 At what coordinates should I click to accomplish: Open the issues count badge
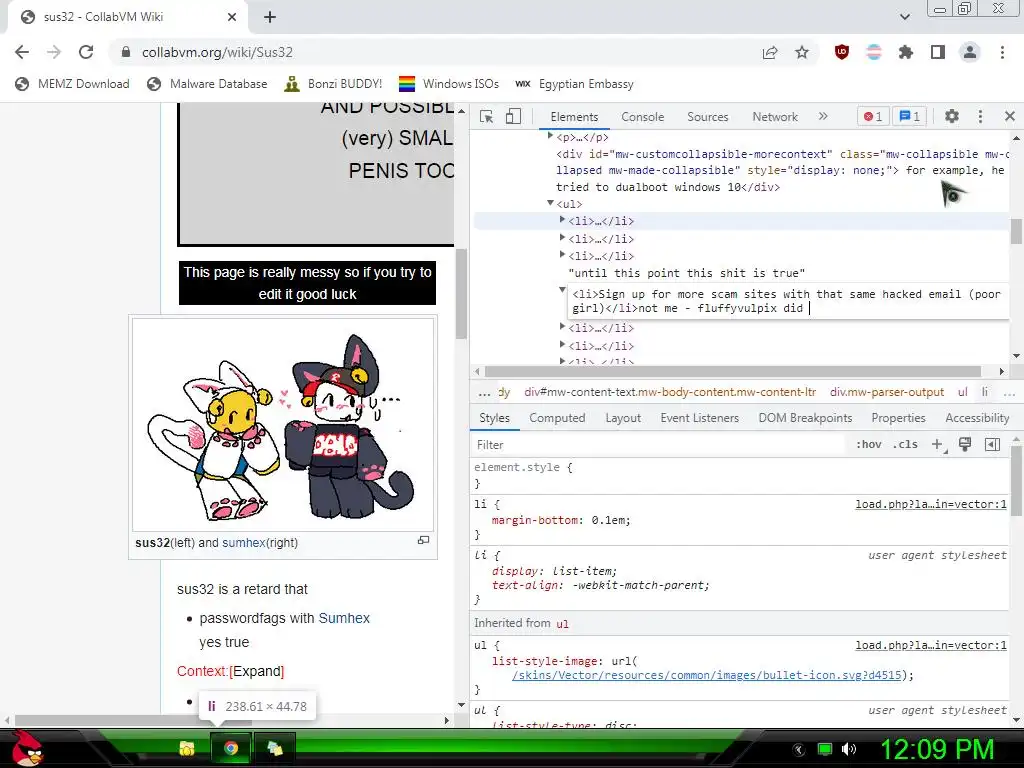pos(909,116)
